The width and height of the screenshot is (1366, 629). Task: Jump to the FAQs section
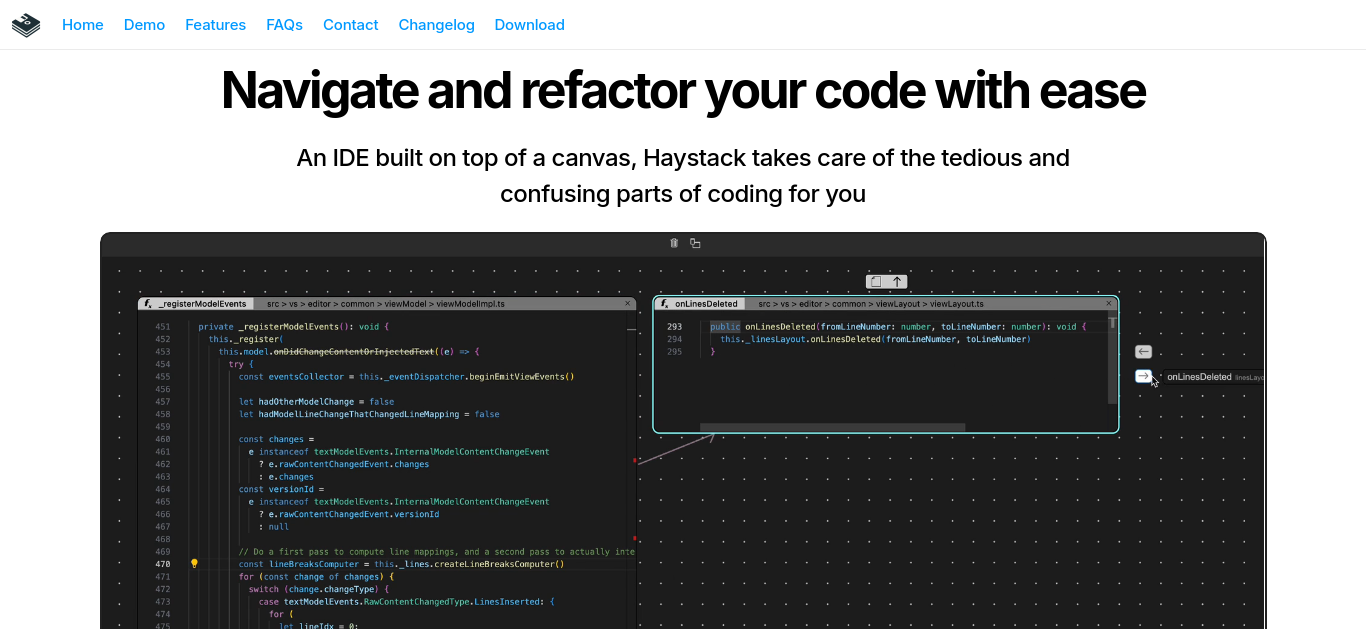[x=284, y=25]
